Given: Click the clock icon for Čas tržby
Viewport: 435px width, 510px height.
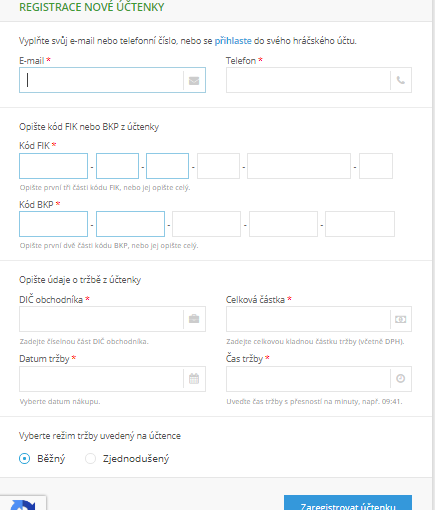Looking at the screenshot, I should click(401, 379).
